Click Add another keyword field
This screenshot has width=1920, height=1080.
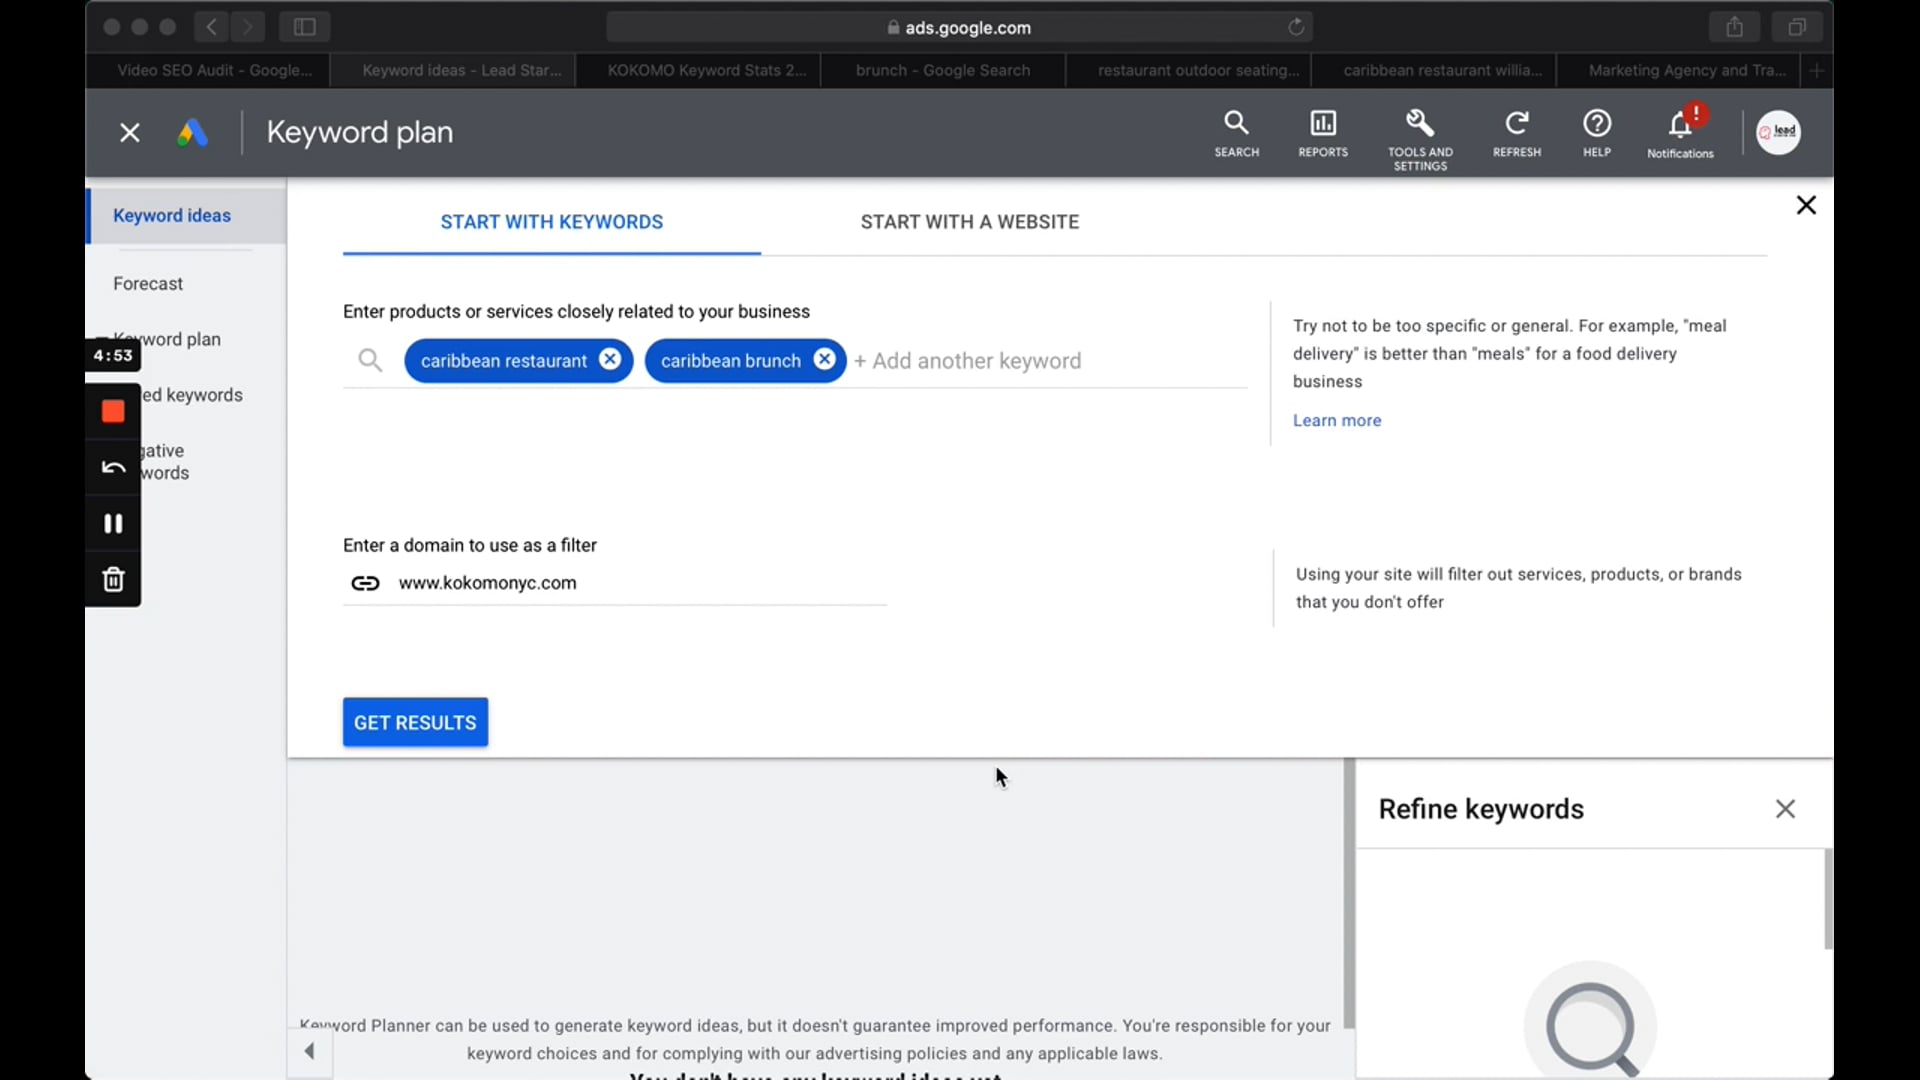click(976, 361)
